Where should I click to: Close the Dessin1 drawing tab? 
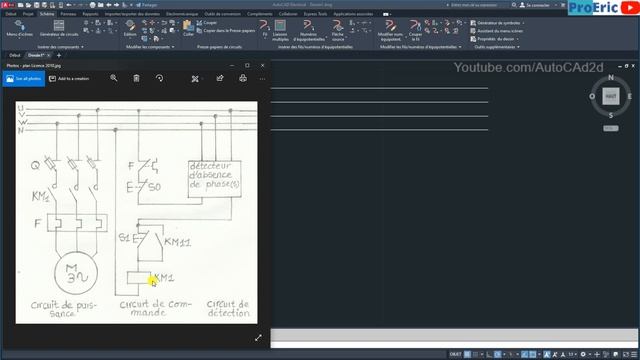[49, 55]
